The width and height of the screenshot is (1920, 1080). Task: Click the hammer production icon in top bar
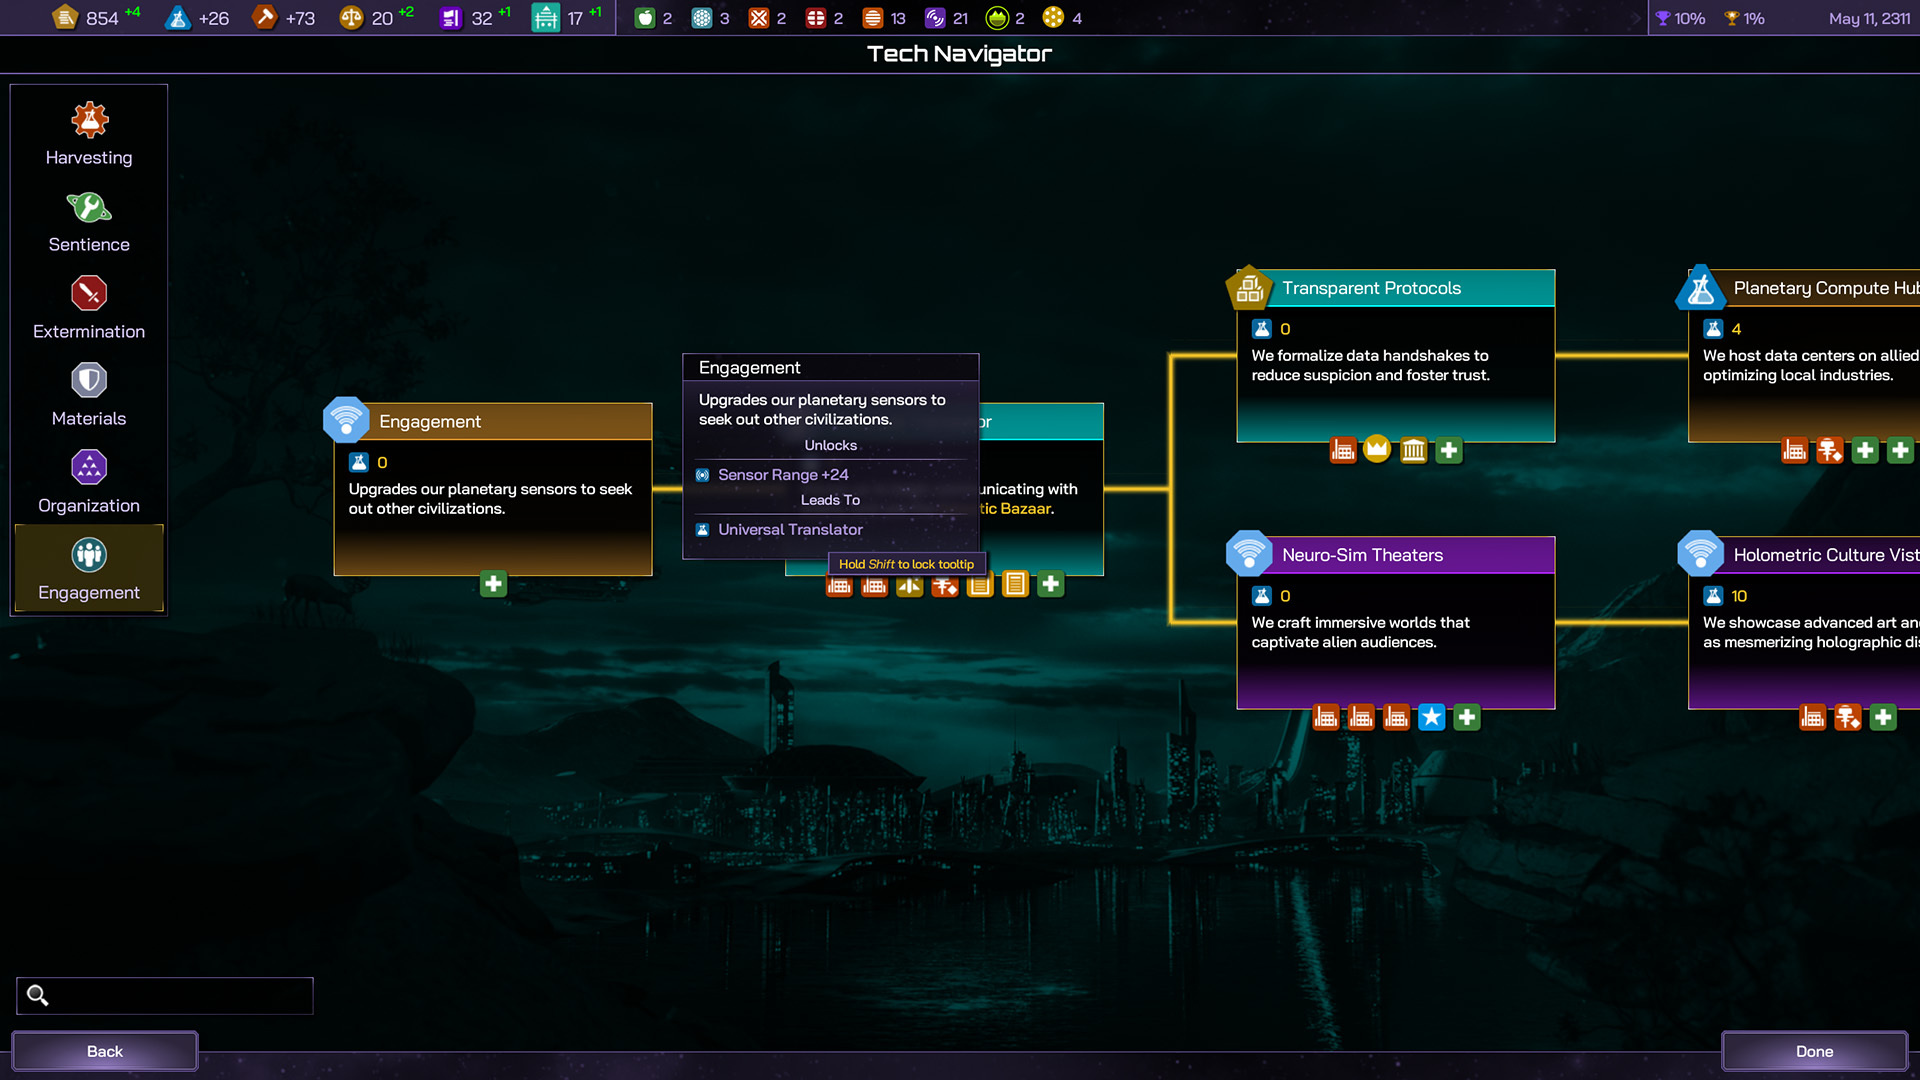point(265,18)
